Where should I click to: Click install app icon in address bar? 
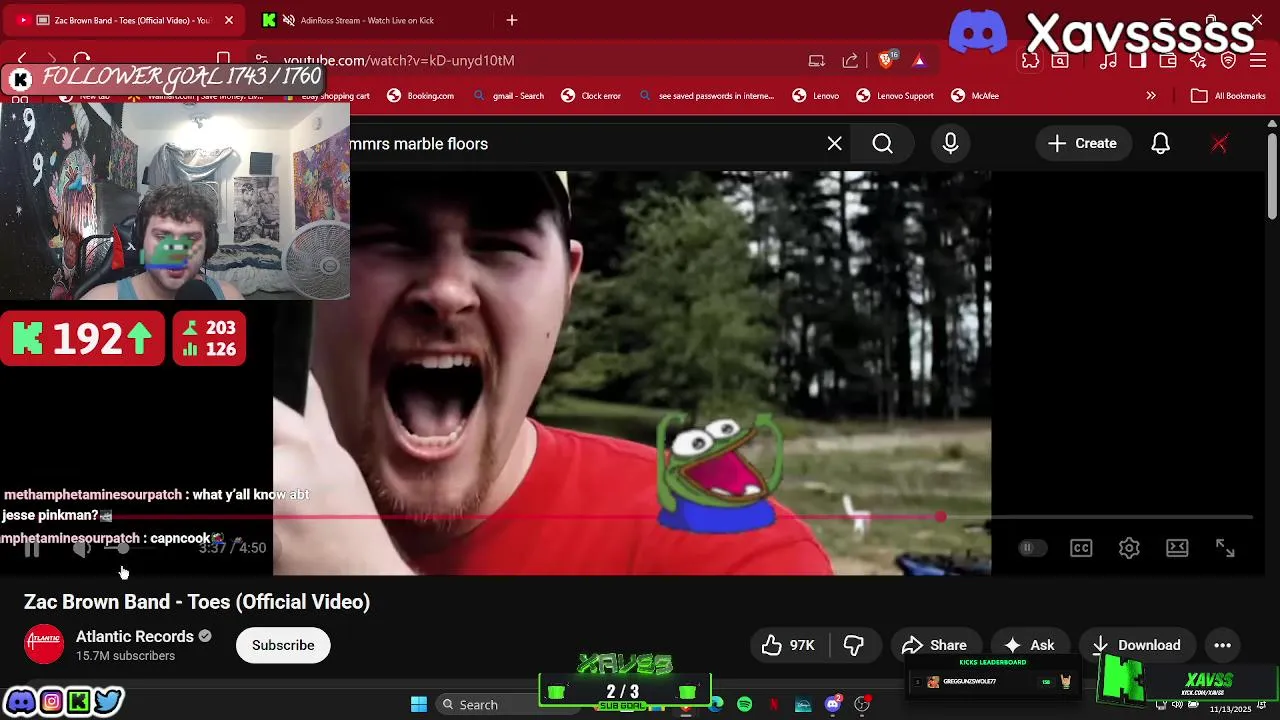point(817,61)
